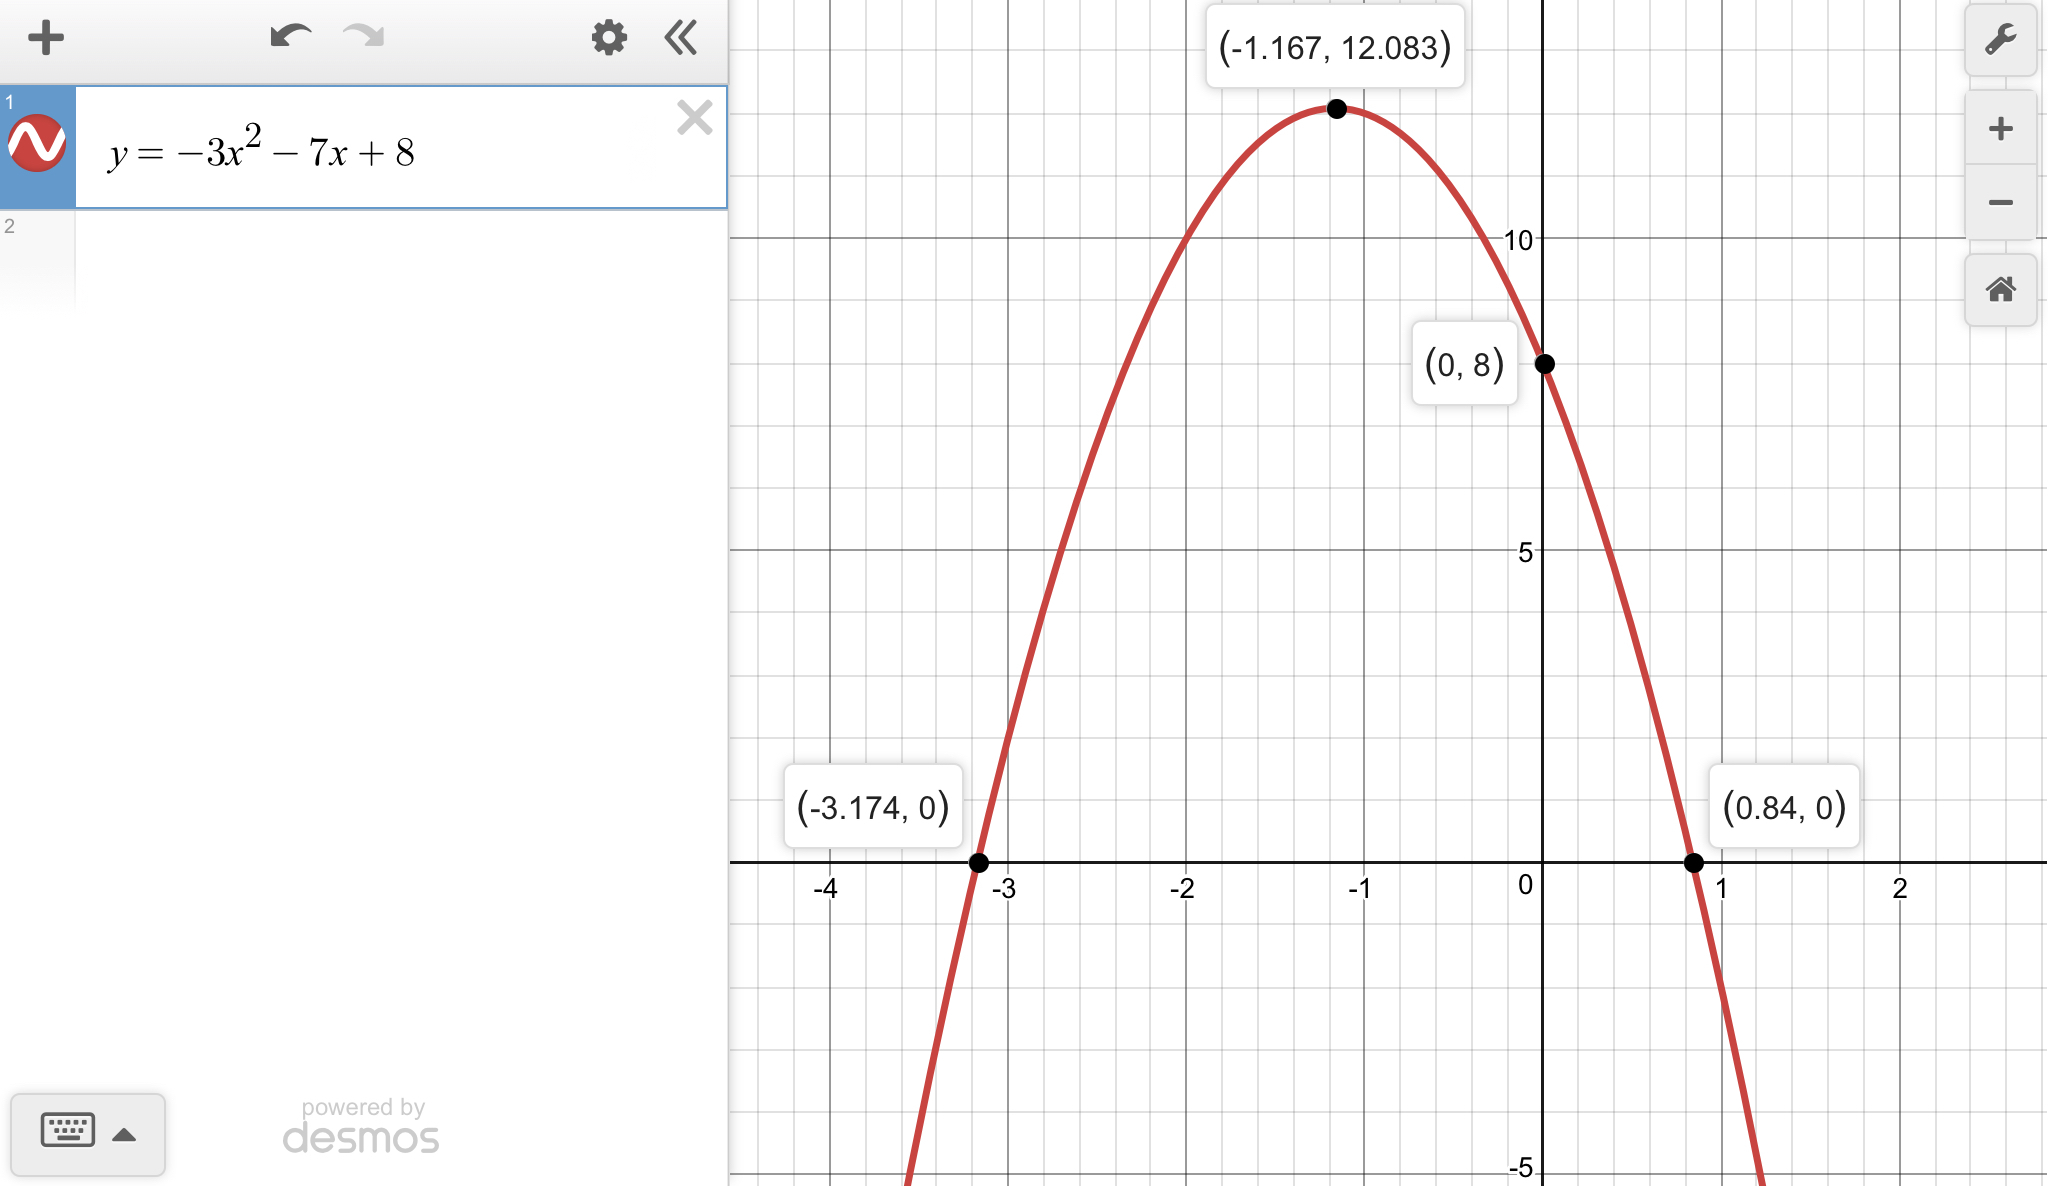This screenshot has width=2048, height=1186.
Task: Delete the expression with X button
Action: (694, 118)
